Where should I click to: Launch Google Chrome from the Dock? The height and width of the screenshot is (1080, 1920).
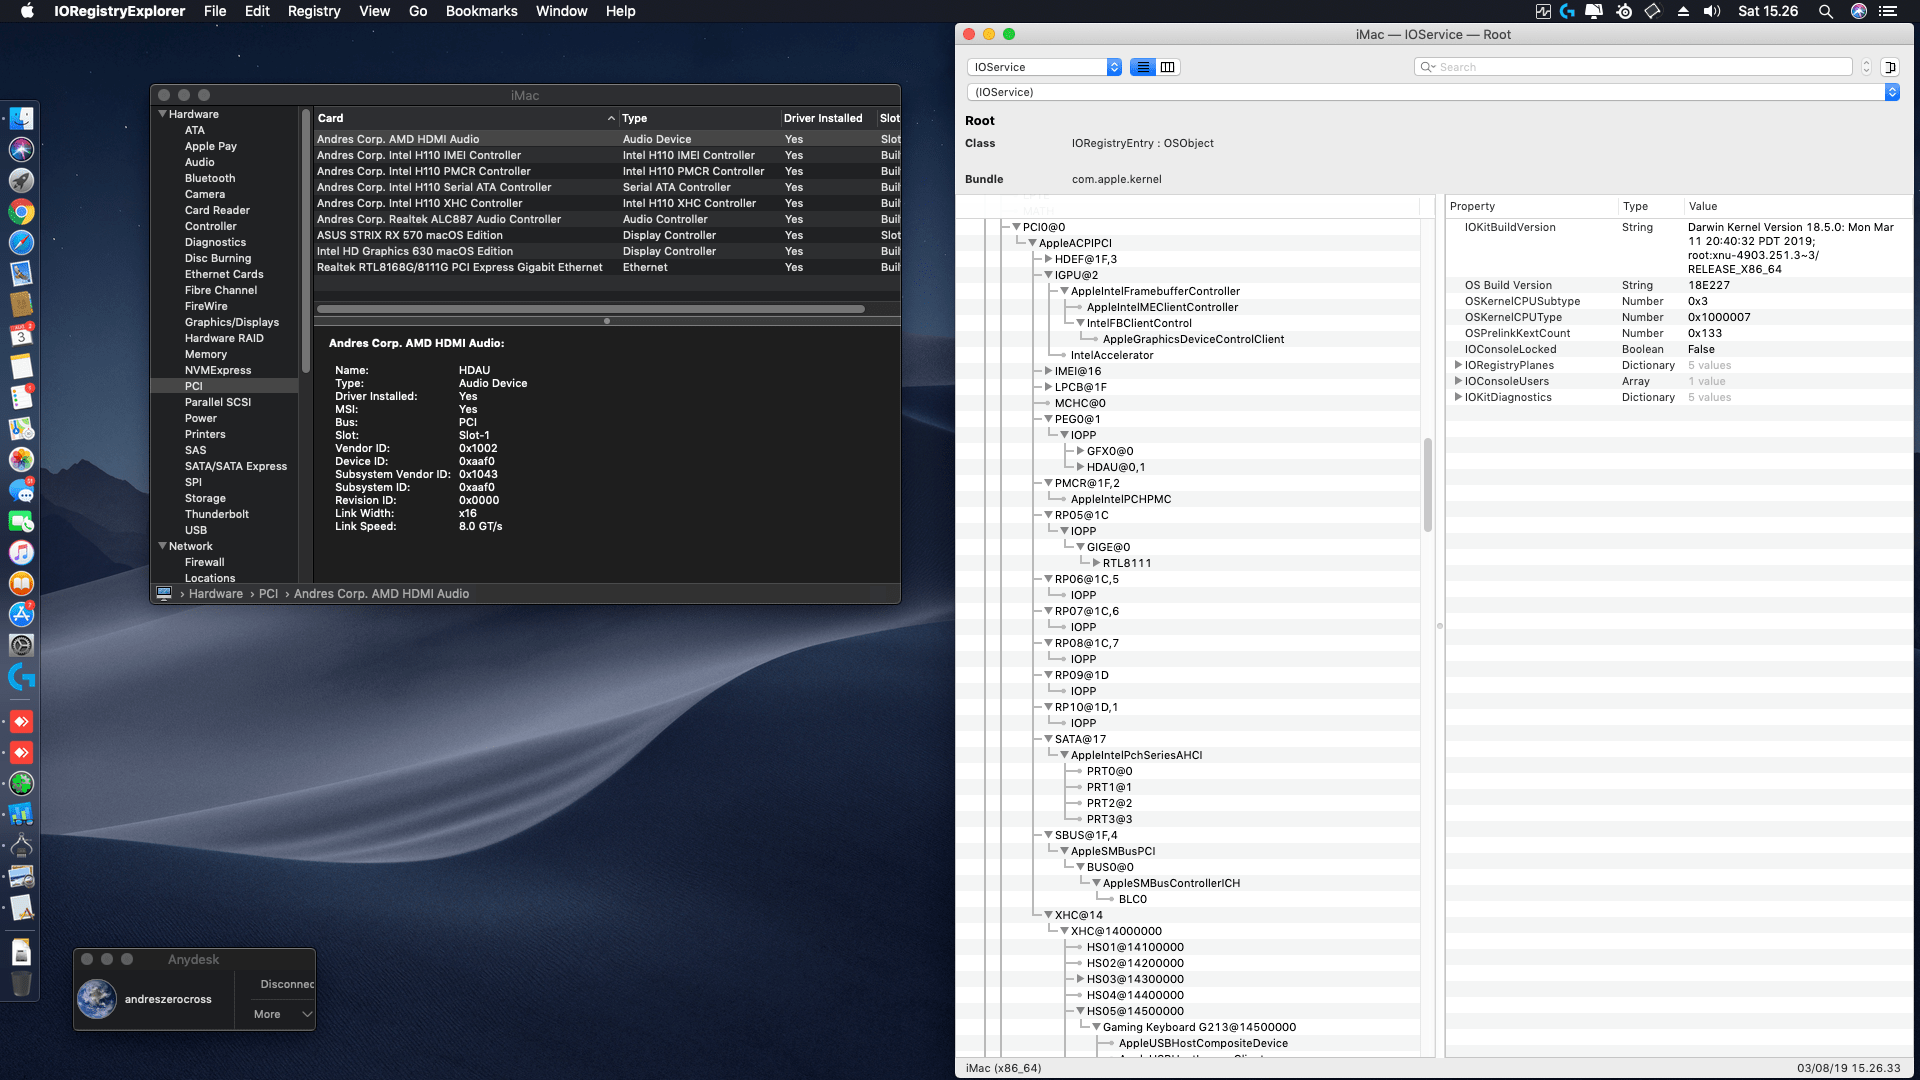pyautogui.click(x=21, y=211)
